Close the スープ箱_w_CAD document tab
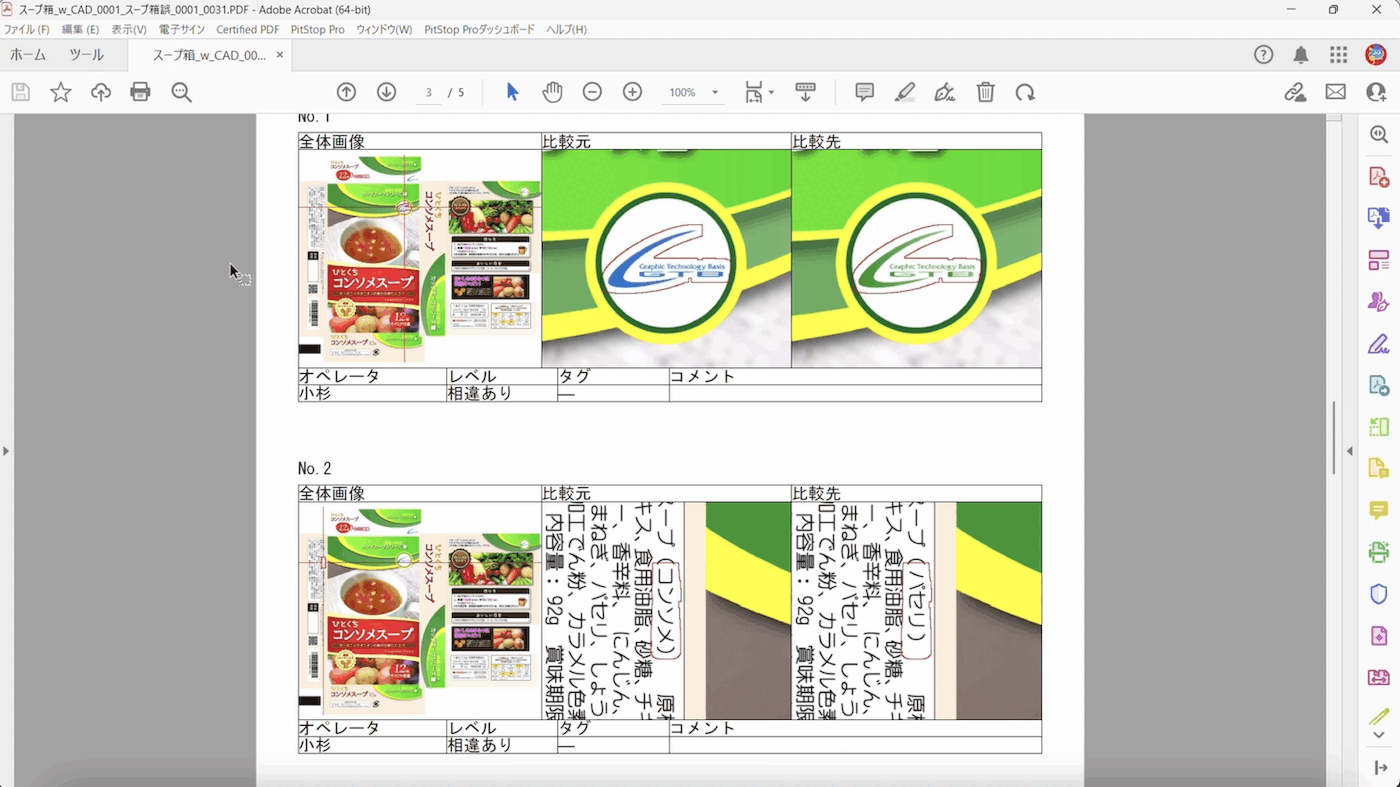 280,55
